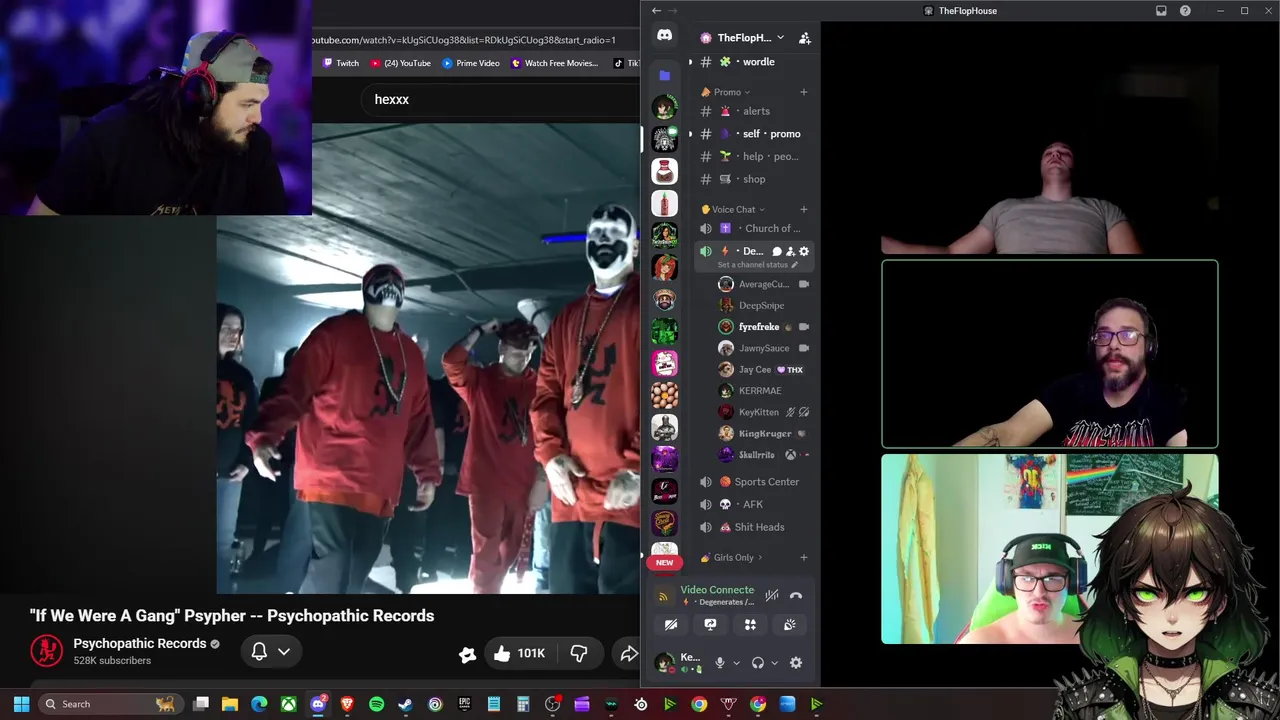Share your screen in Discord
The height and width of the screenshot is (720, 1280).
click(710, 625)
